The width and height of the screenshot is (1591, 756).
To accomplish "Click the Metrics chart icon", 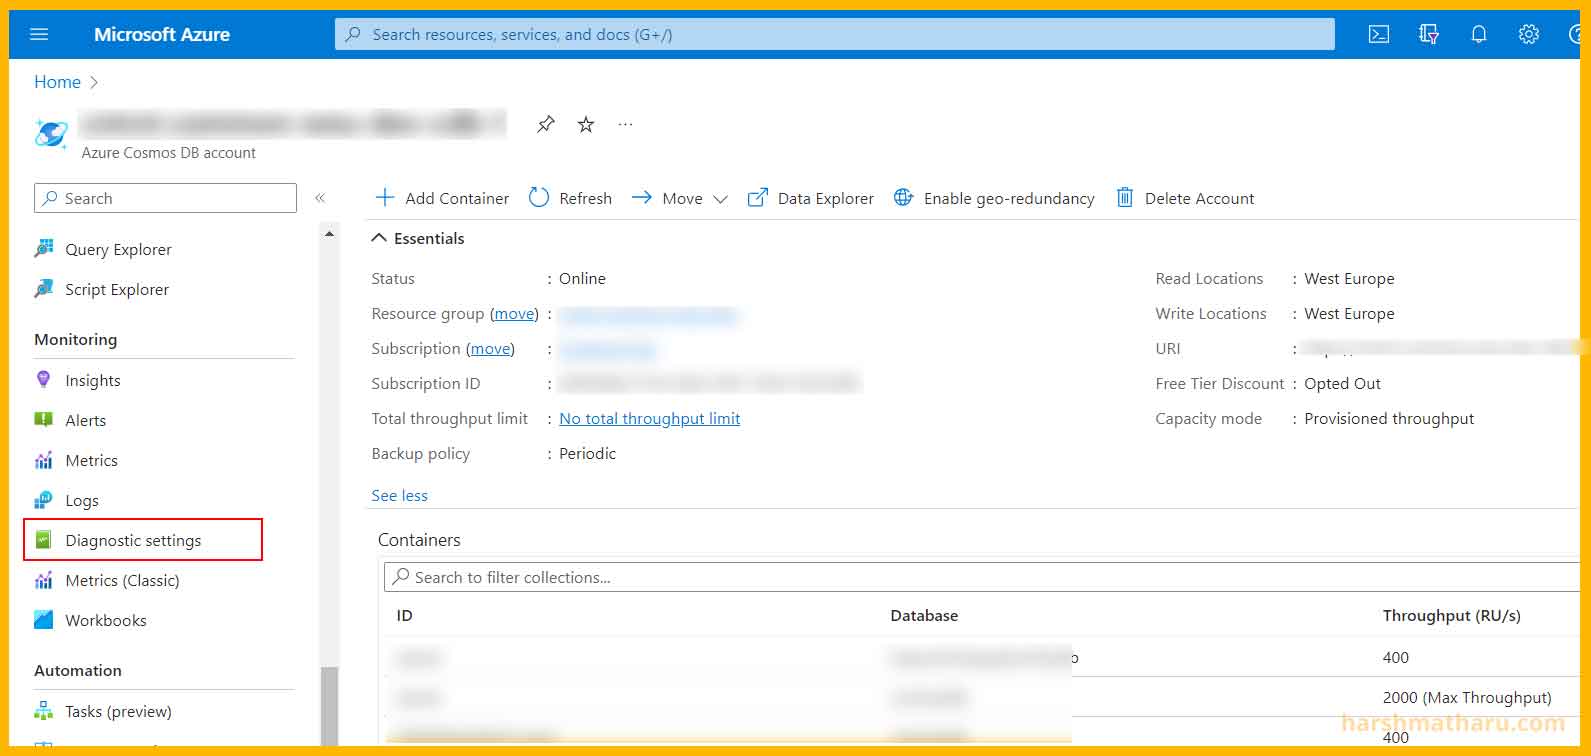I will click(43, 460).
